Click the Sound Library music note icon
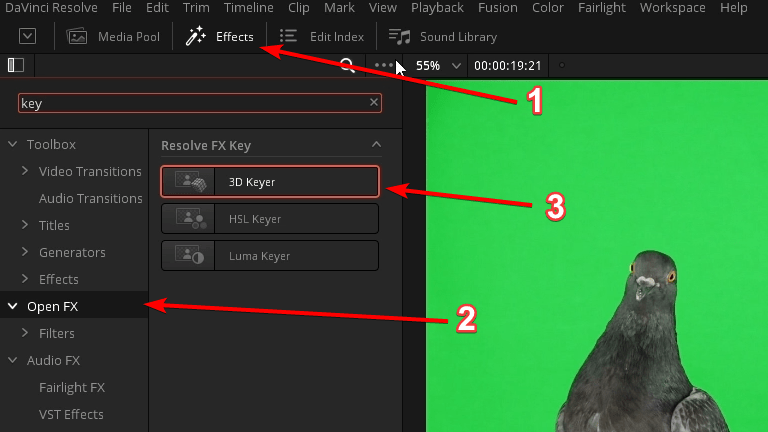768x432 pixels. click(399, 37)
